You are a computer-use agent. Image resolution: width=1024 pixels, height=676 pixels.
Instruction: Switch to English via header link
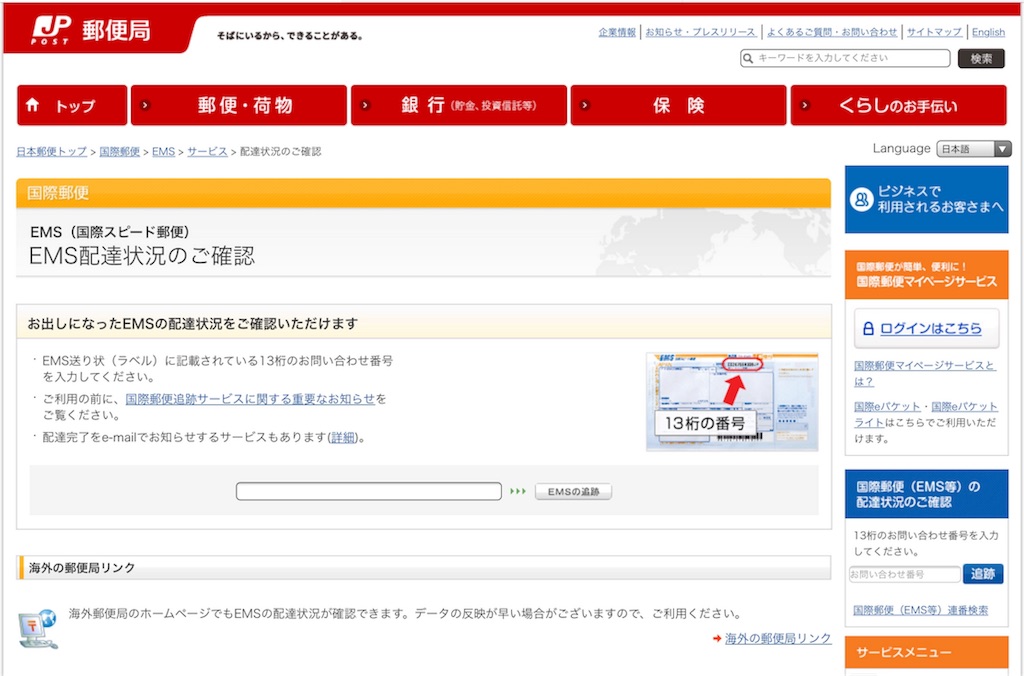point(987,32)
